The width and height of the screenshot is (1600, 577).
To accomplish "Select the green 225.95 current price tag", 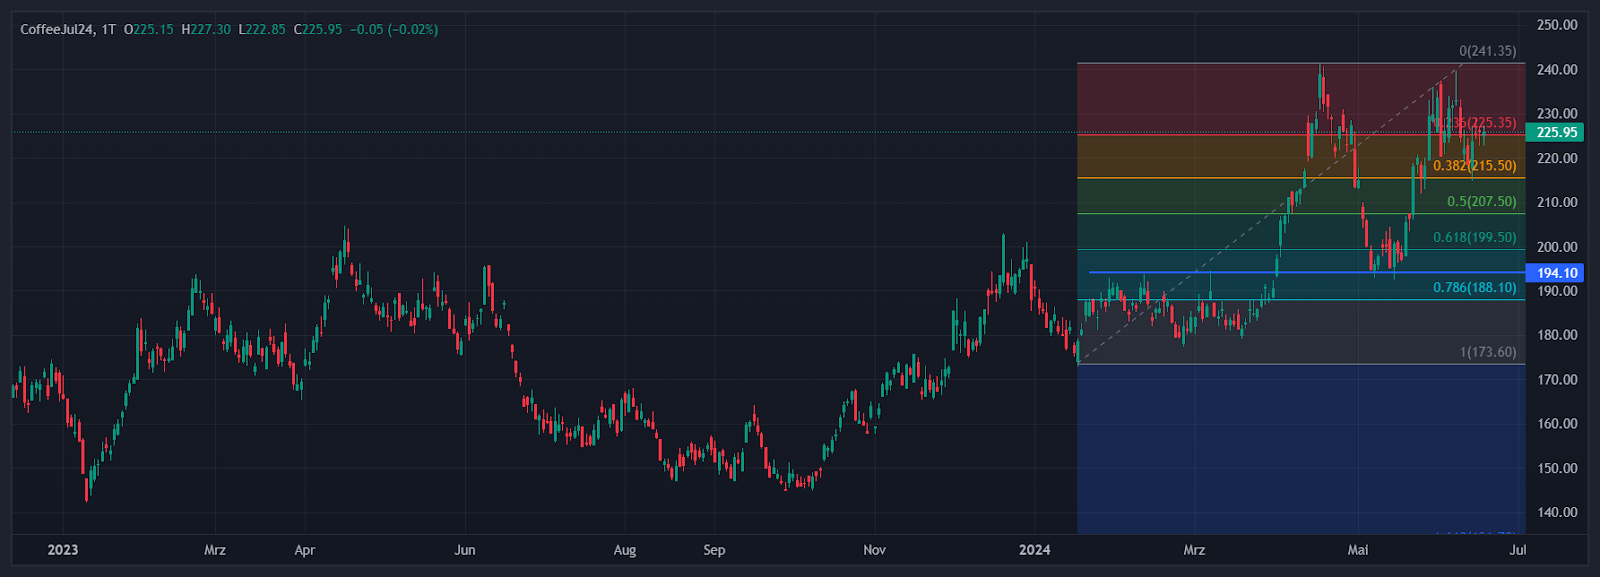I will click(1556, 133).
